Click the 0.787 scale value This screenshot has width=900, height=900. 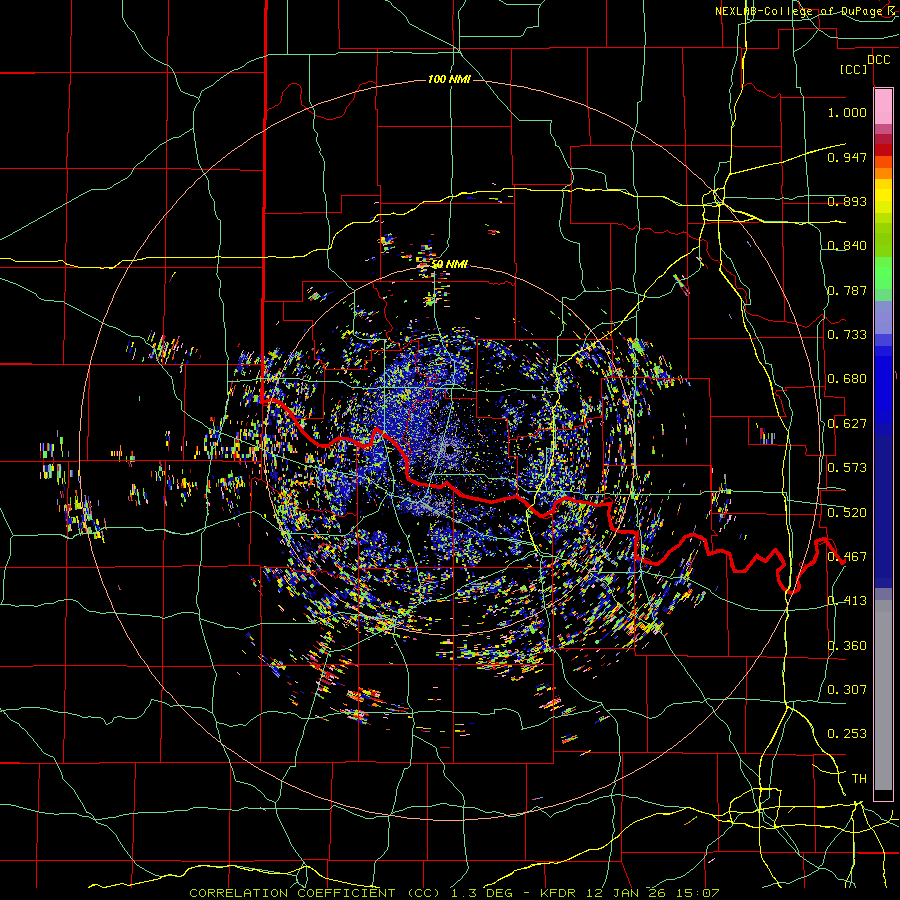(x=847, y=290)
